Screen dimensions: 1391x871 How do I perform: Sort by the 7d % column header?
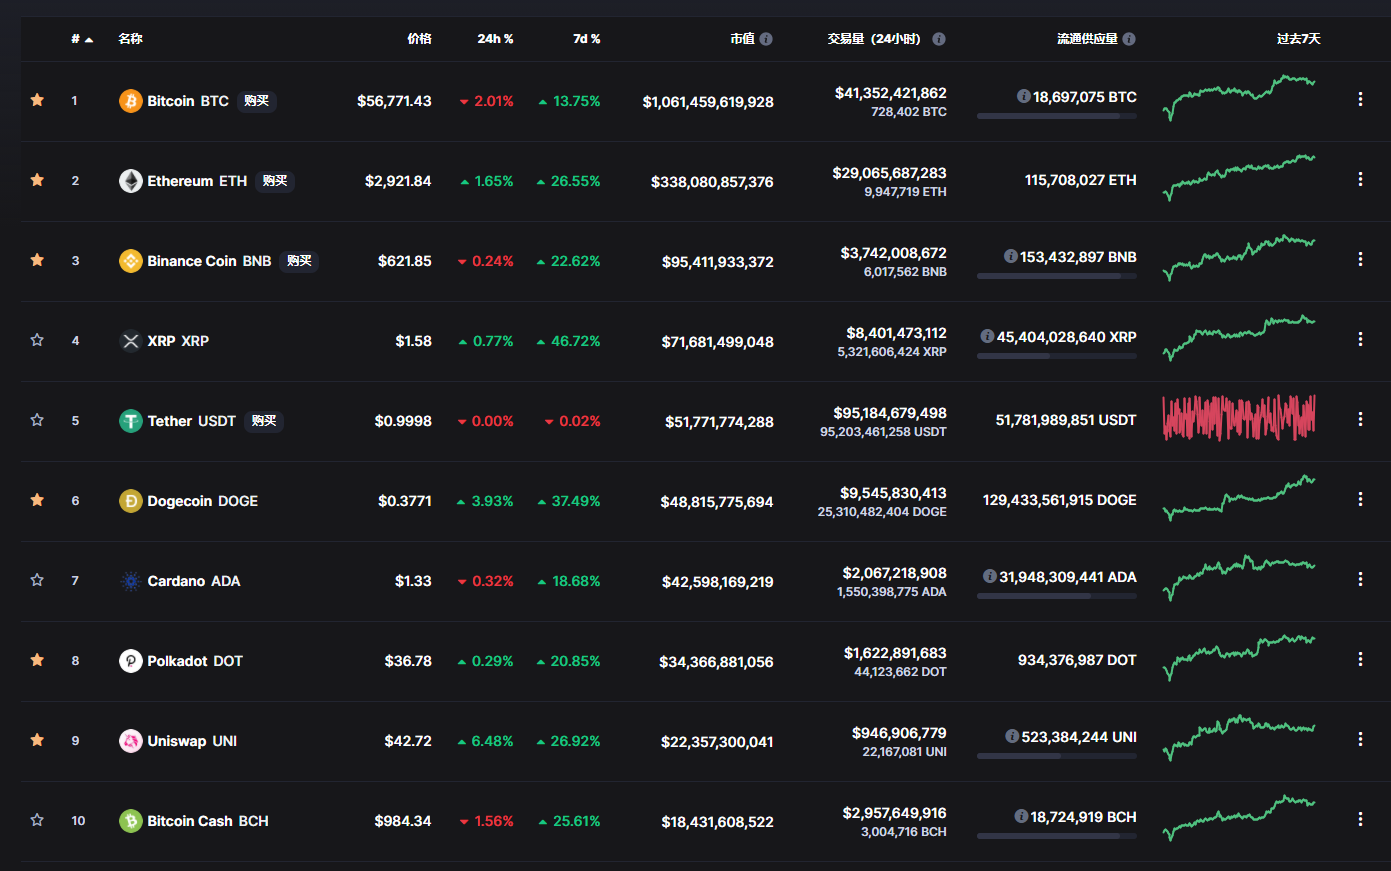pos(587,39)
